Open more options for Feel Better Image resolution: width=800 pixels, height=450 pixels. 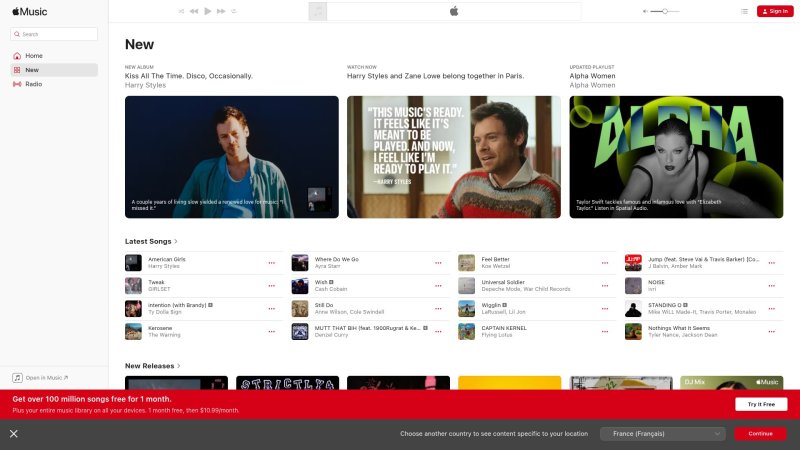[x=605, y=263]
